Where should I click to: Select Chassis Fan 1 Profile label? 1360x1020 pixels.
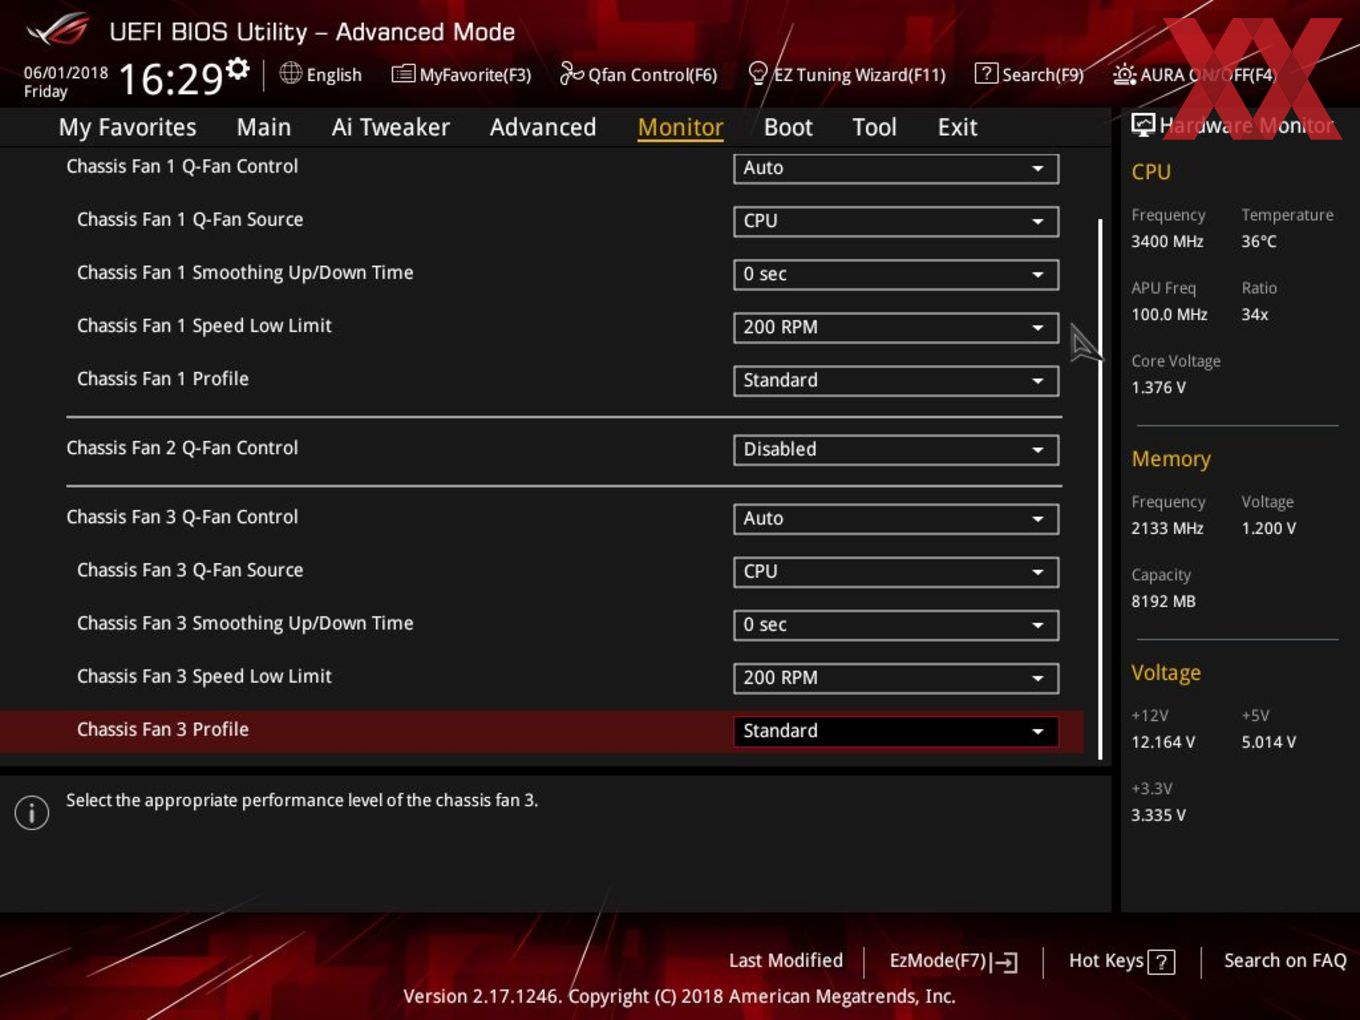[x=163, y=378]
